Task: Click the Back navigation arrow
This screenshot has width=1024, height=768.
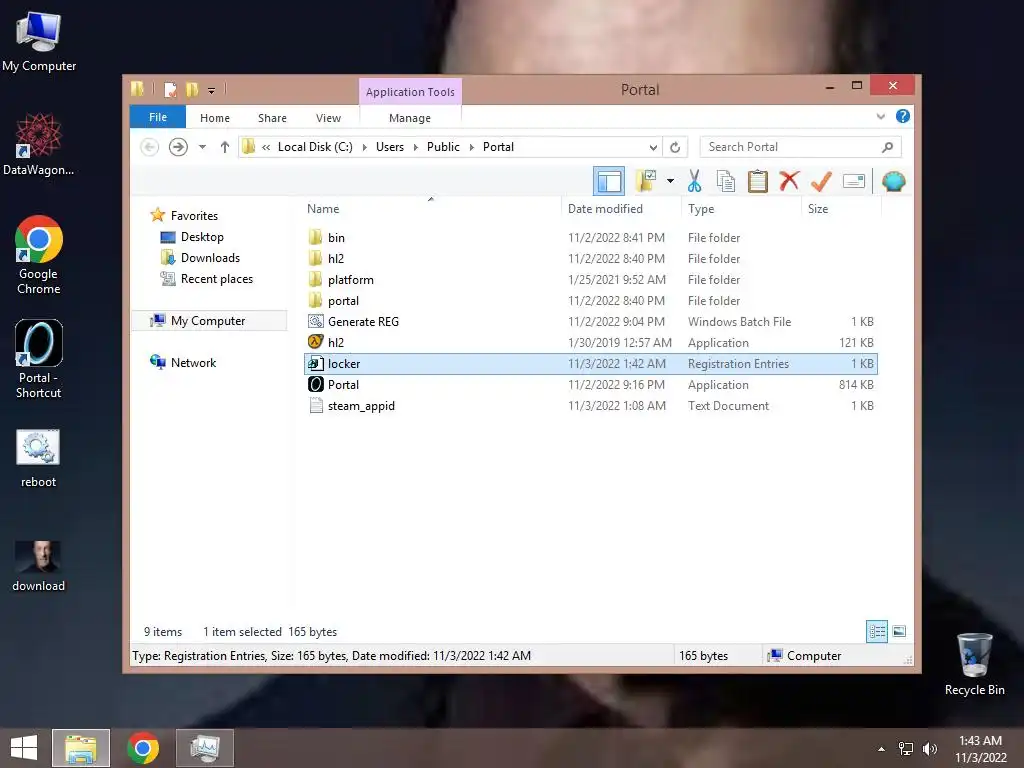Action: (150, 147)
